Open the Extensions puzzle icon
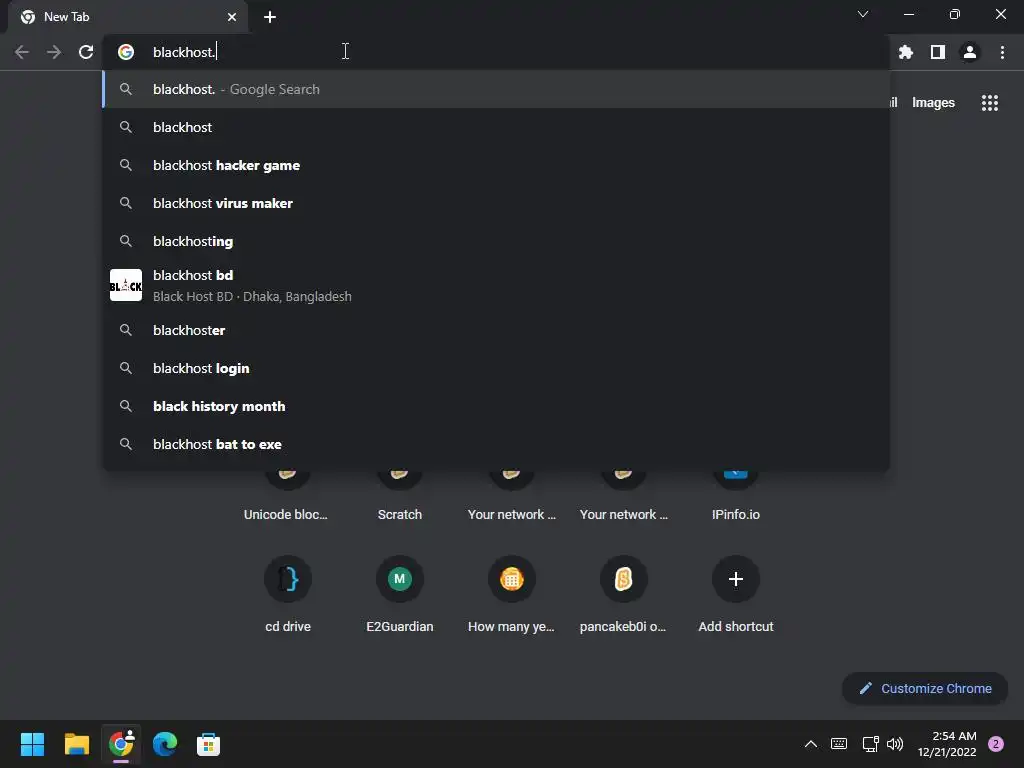 [905, 52]
